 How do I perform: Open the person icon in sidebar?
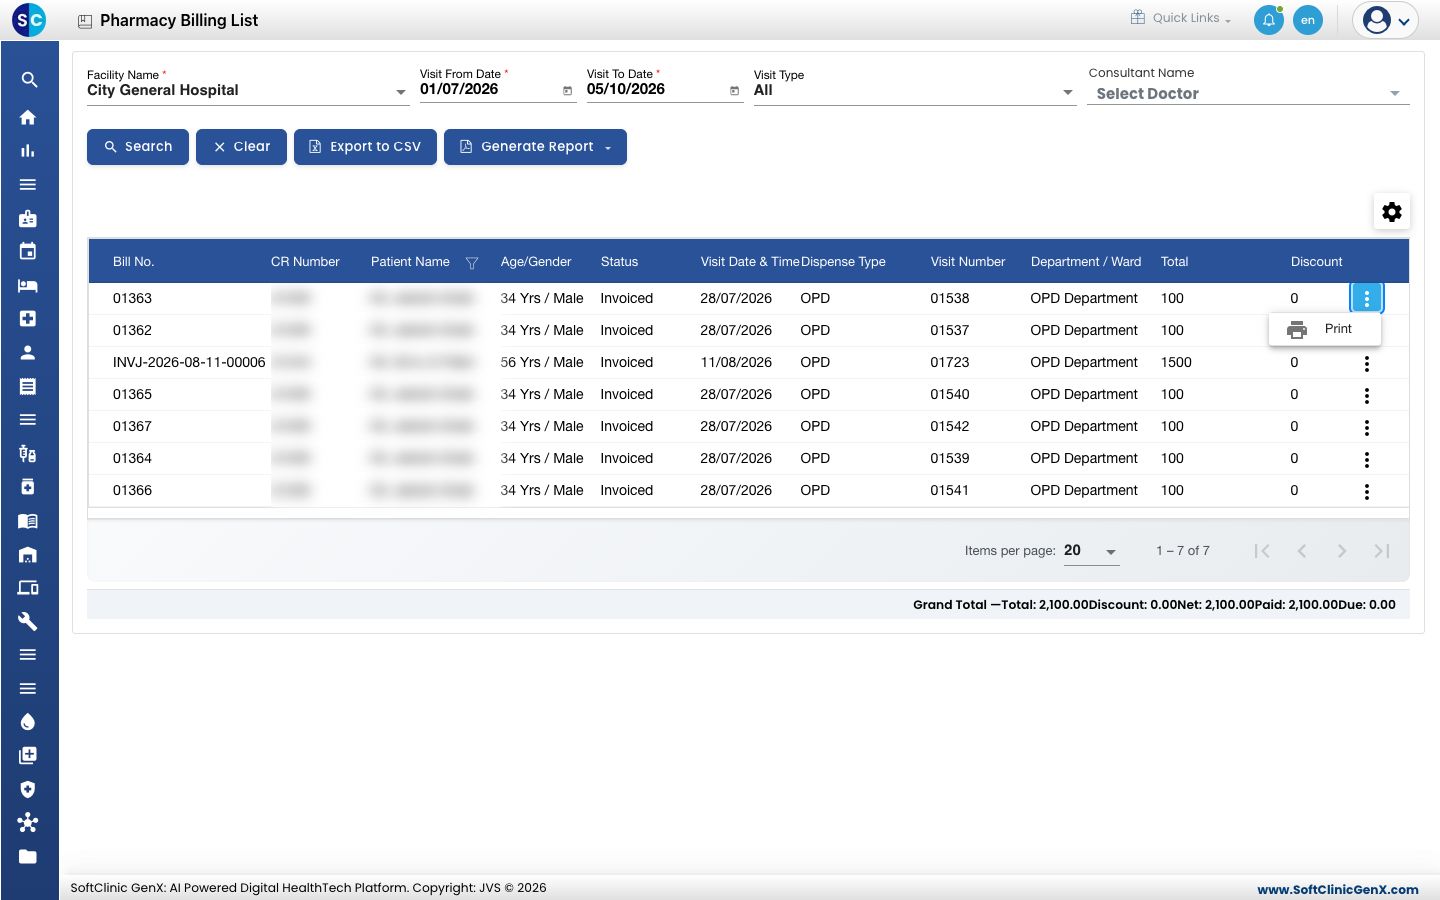pos(28,352)
